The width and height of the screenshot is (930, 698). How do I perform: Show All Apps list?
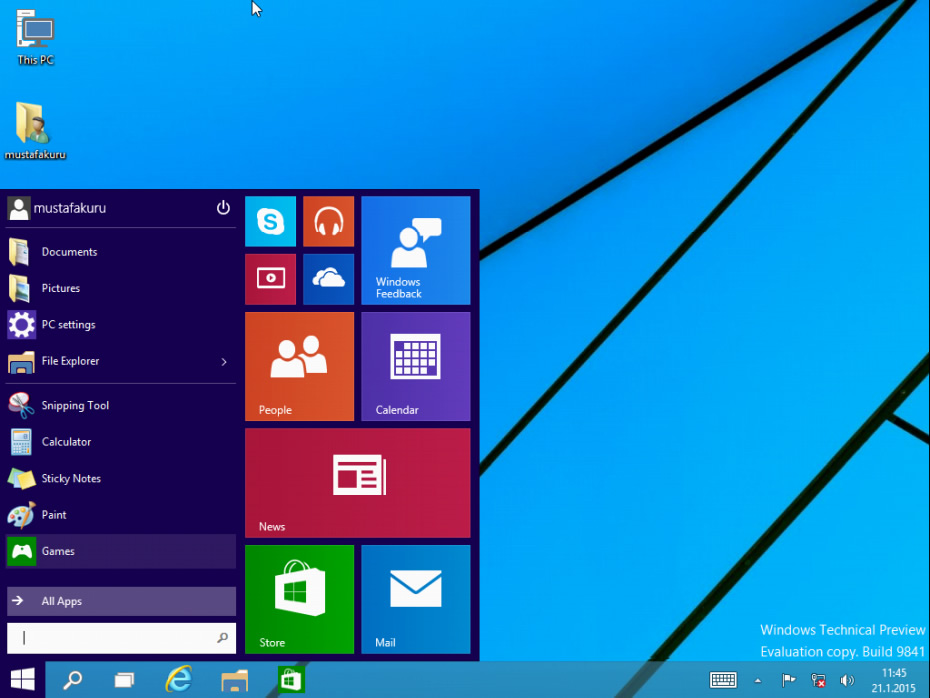pos(121,601)
